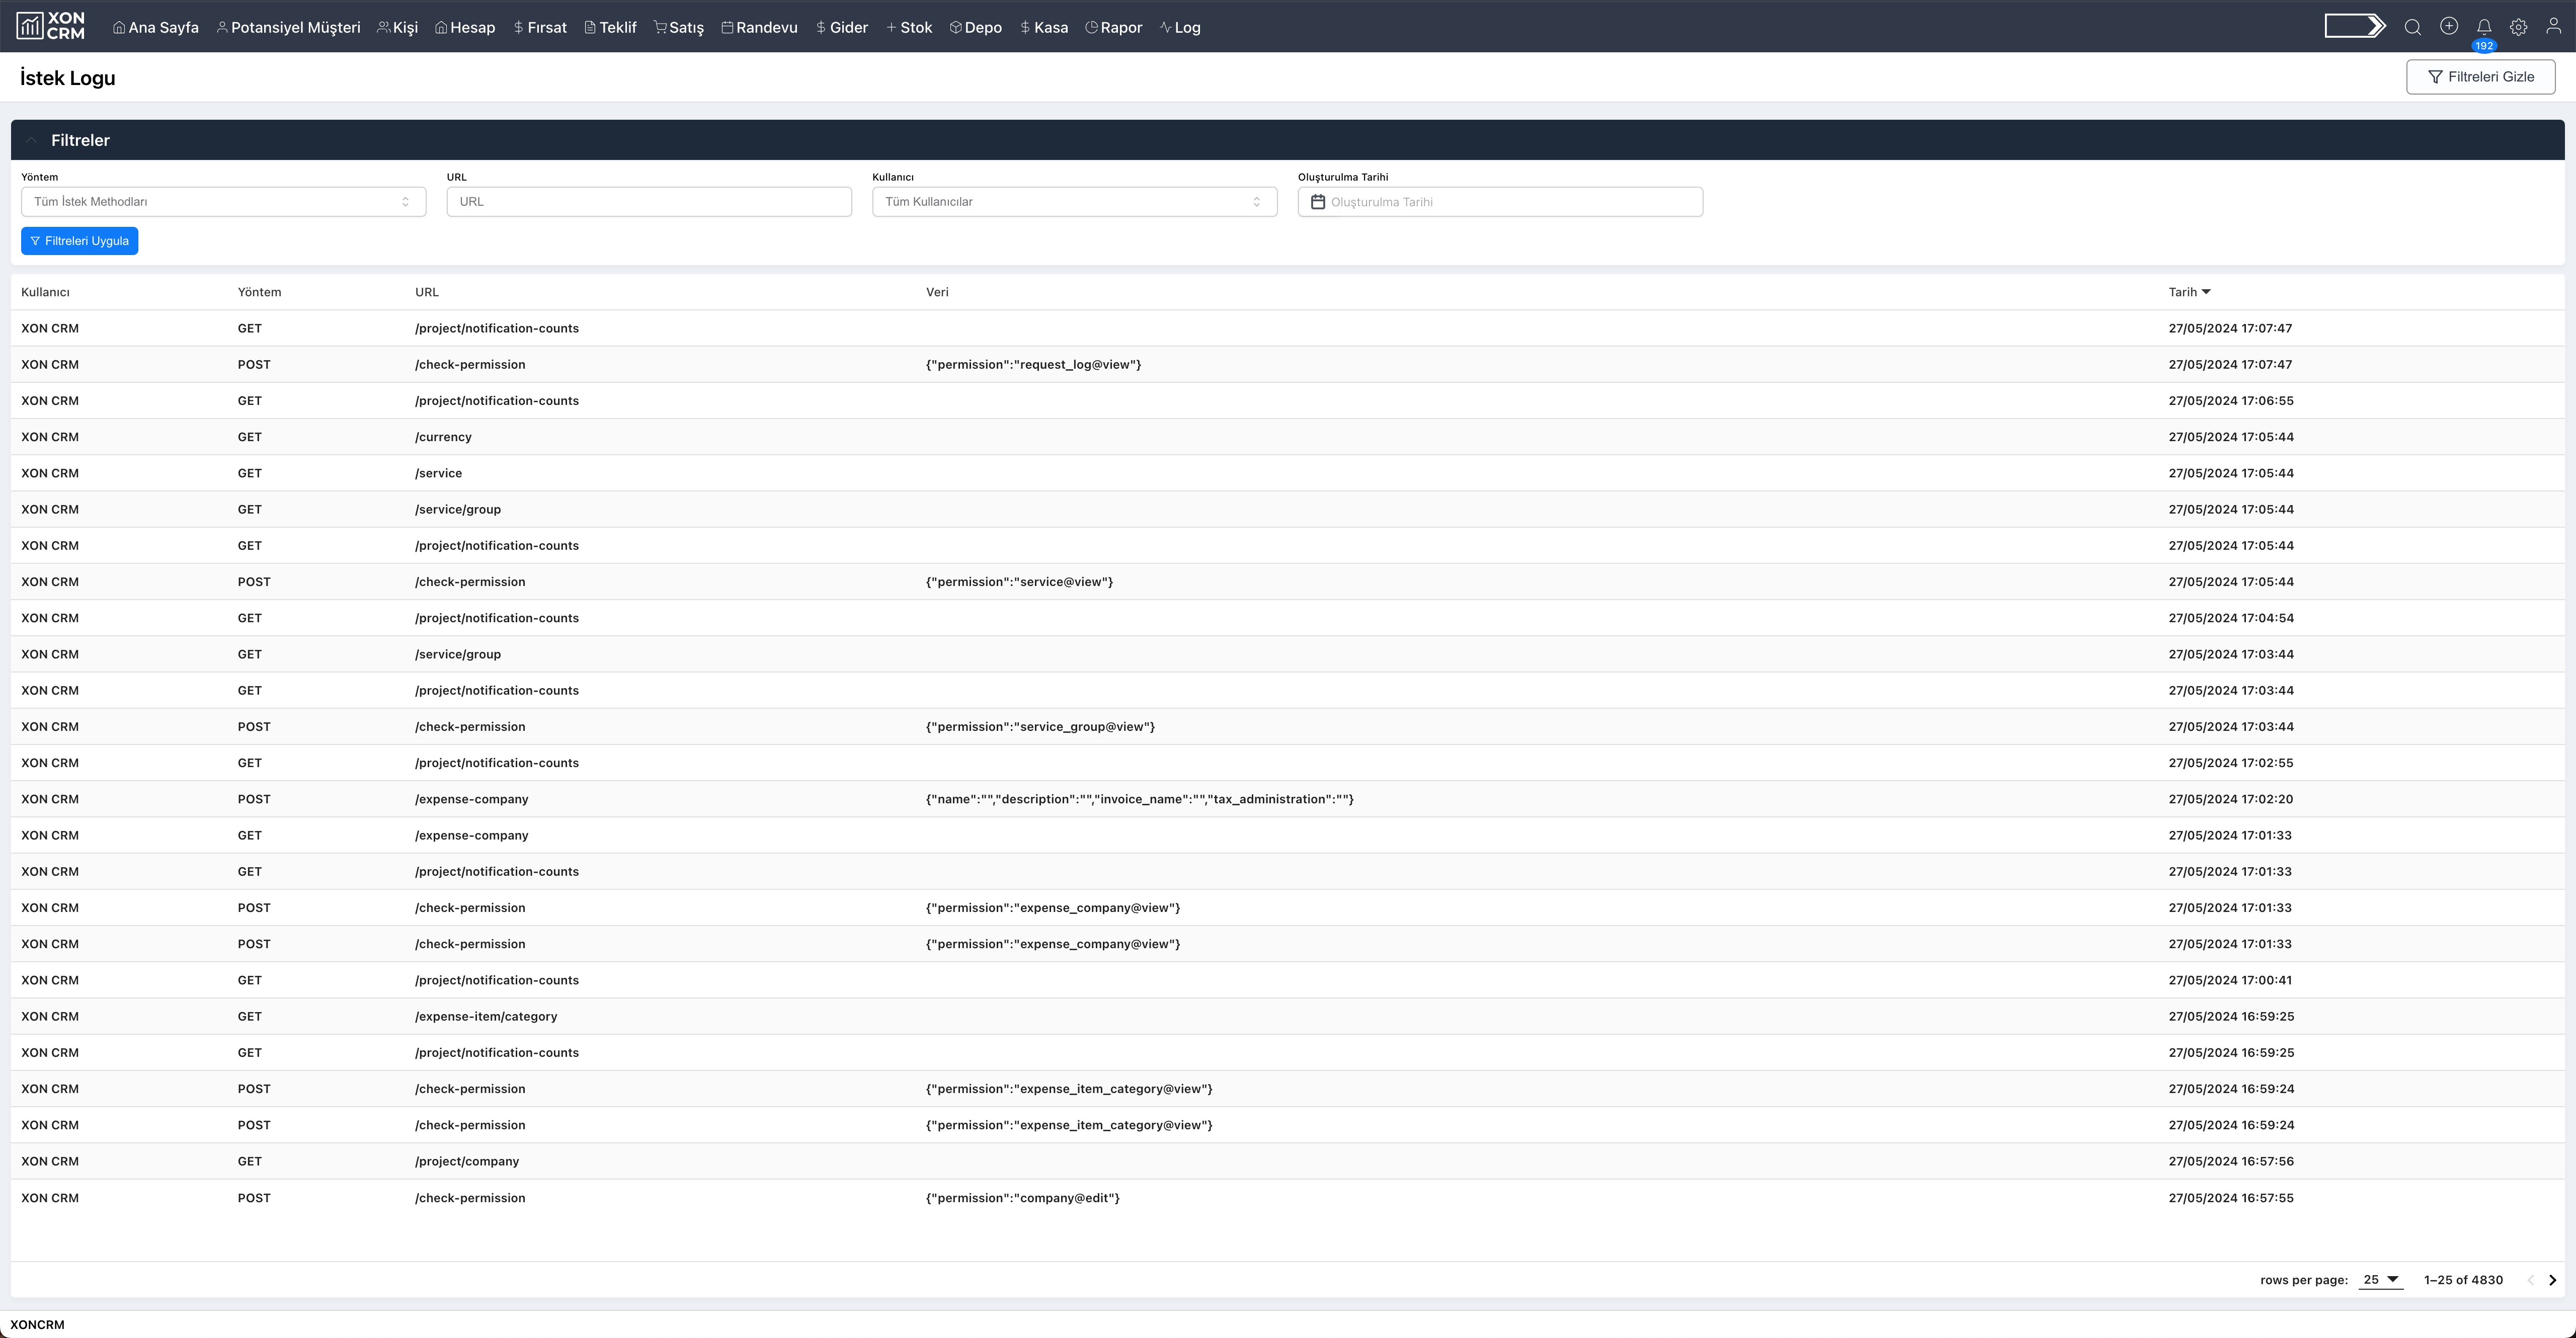Screen dimensions: 2576x1338
Task: Open Log menu
Action: 1180,27
